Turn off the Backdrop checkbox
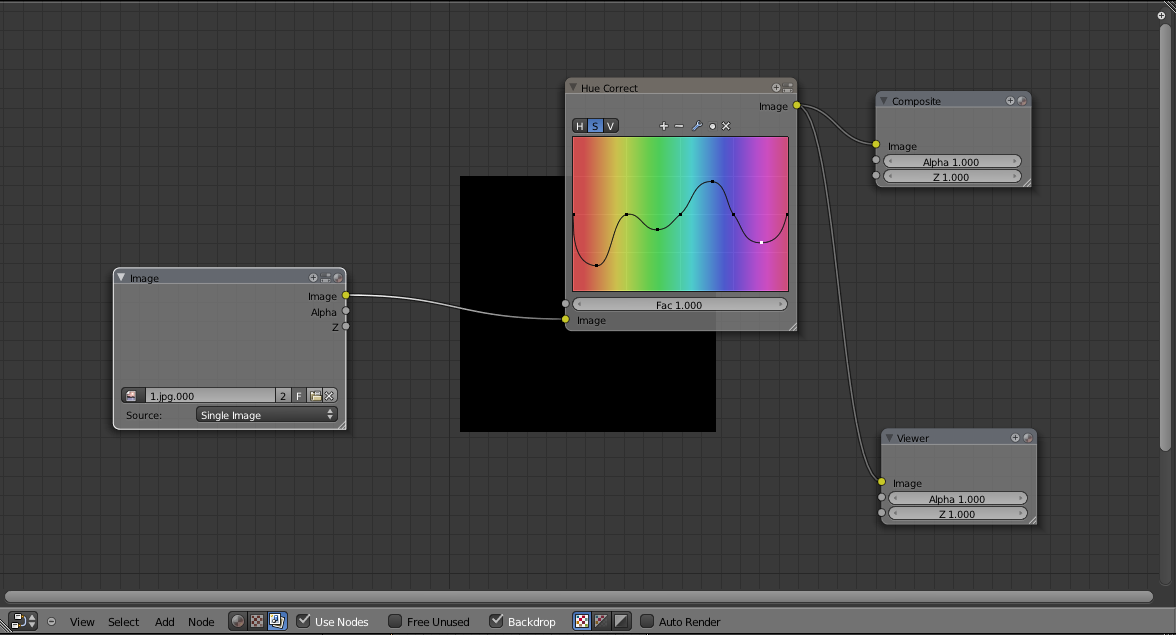Screen dimensions: 1176x635 click(496, 621)
